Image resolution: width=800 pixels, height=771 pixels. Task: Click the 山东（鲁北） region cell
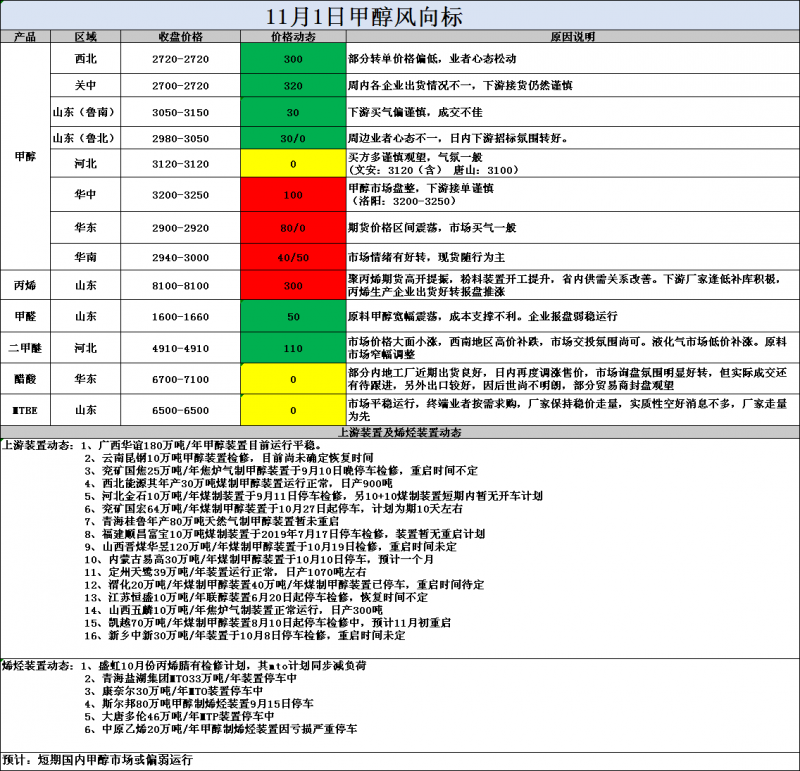[x=85, y=138]
